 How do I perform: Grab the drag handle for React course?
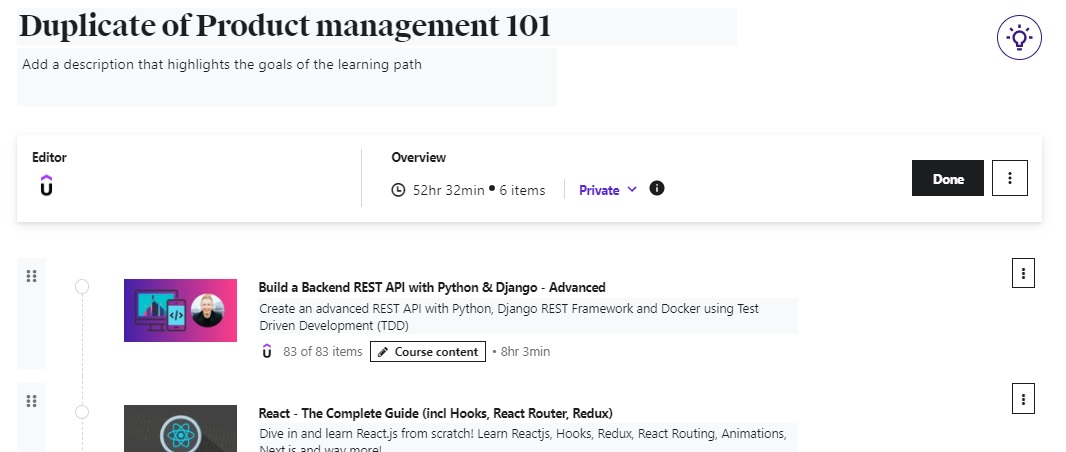(31, 401)
